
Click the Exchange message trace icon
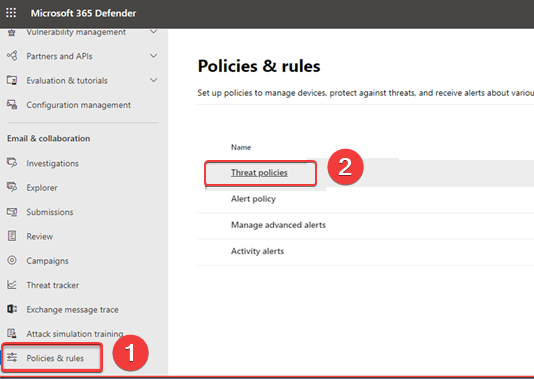12,309
